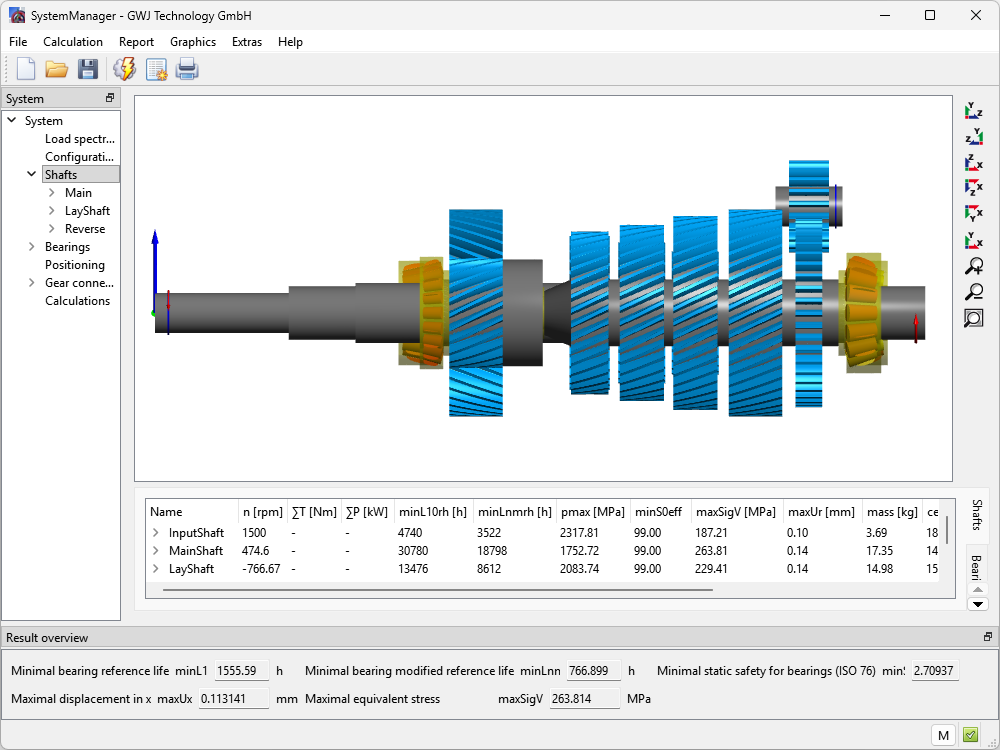Image resolution: width=1000 pixels, height=750 pixels.
Task: Click the minL10rh [h] column header
Action: click(431, 512)
